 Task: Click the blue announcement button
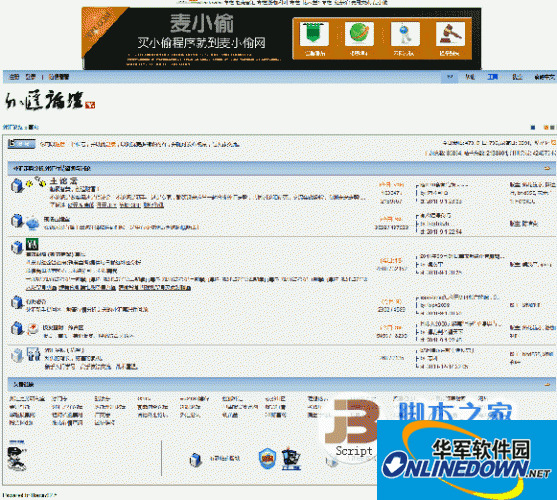point(22,144)
